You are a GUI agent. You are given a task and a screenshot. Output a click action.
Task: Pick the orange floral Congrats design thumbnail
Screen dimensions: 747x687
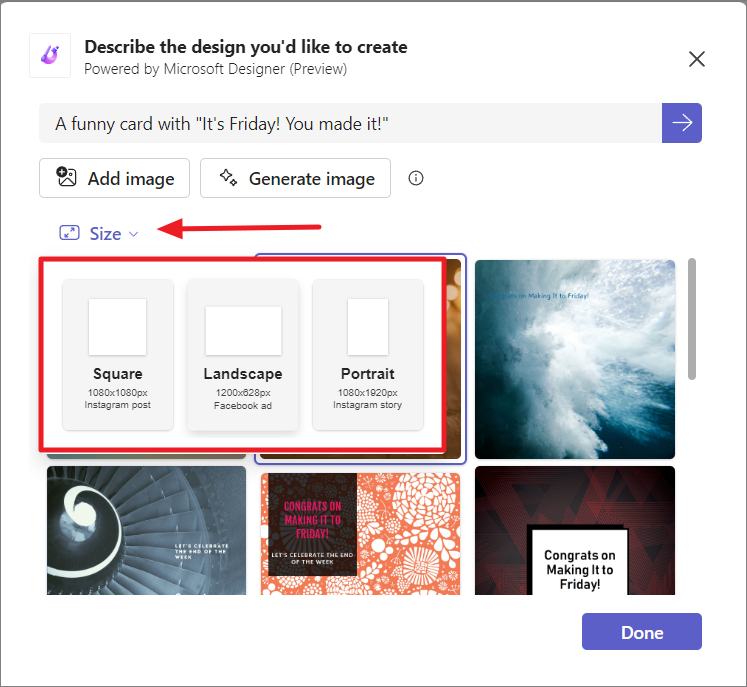pyautogui.click(x=361, y=534)
